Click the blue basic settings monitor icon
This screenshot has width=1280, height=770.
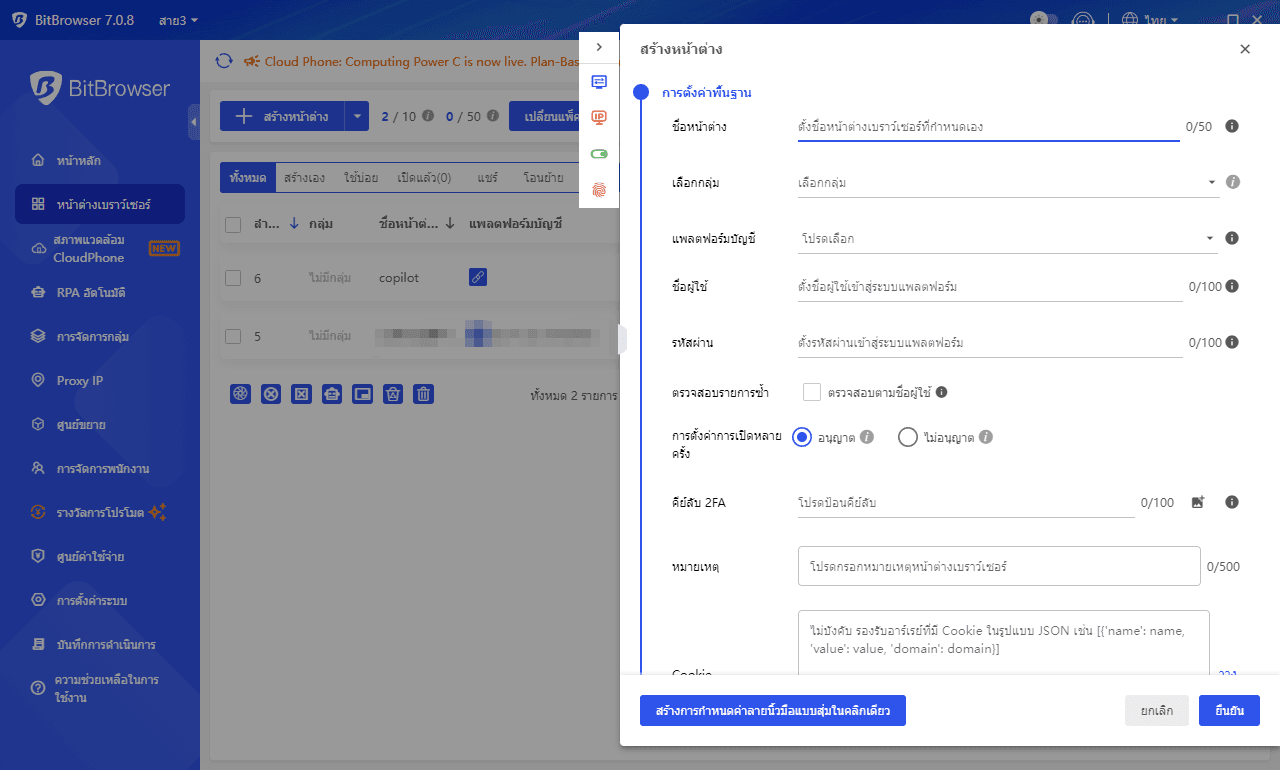pos(599,82)
